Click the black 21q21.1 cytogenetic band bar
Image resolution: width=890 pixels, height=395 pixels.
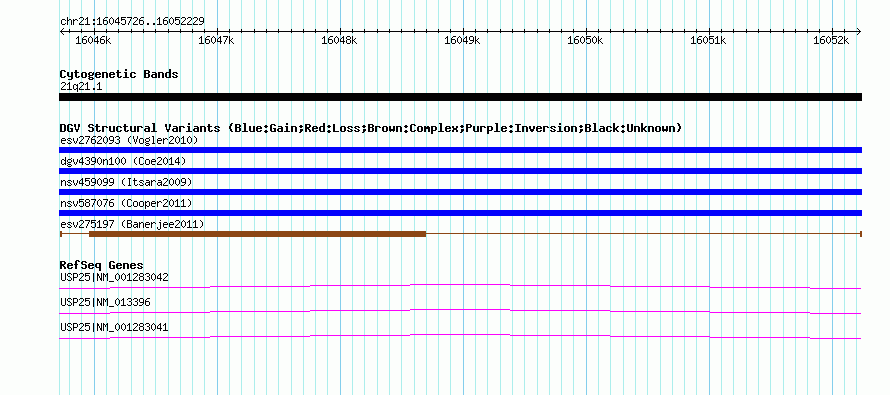coord(460,97)
